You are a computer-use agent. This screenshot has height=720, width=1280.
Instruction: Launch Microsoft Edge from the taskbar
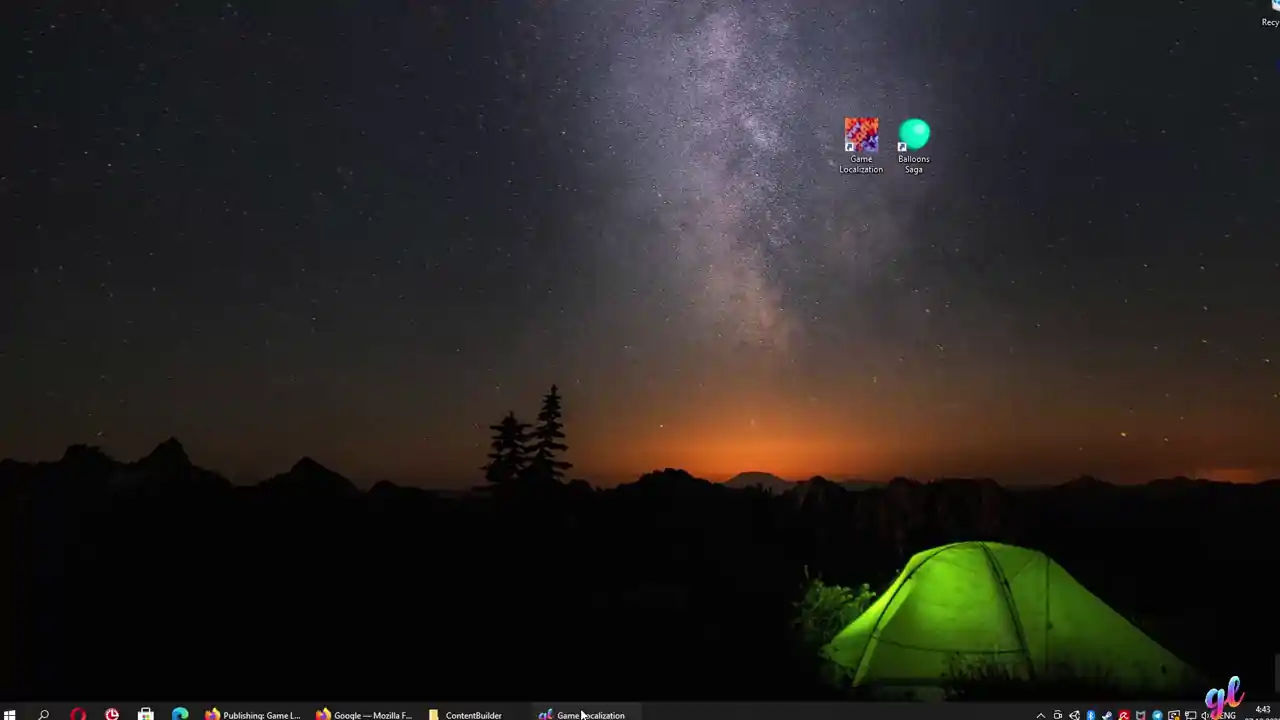click(x=180, y=714)
